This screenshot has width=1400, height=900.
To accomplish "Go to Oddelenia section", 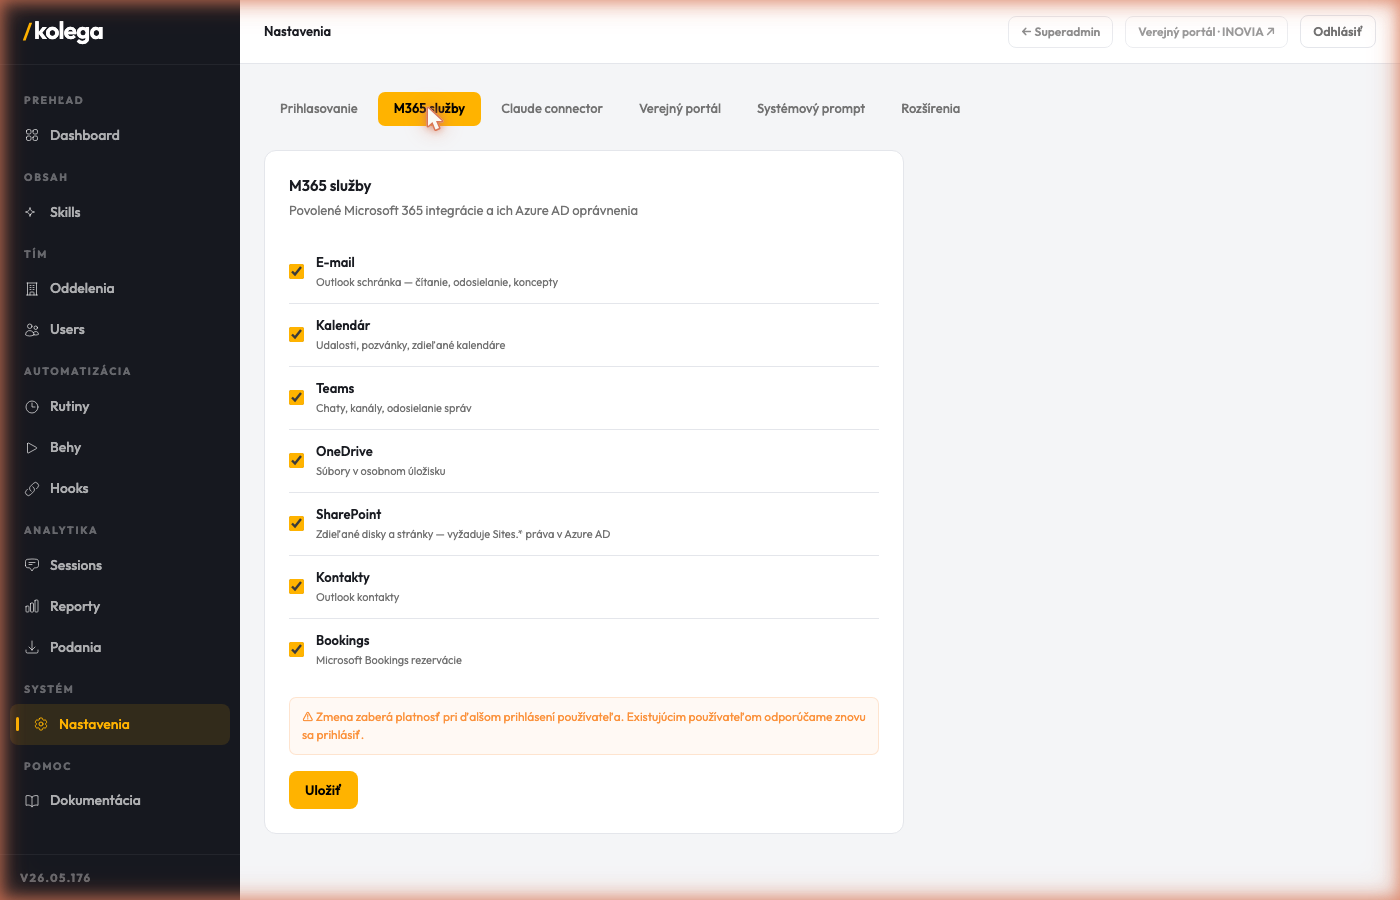I will (120, 289).
